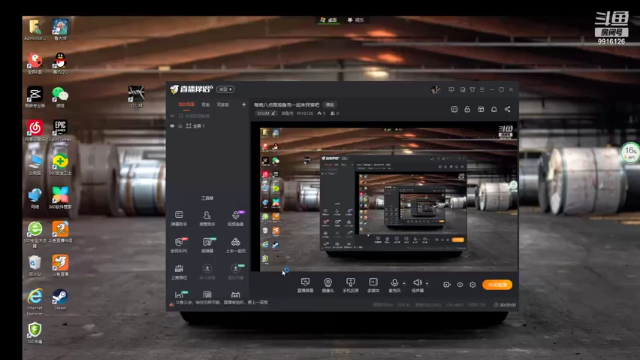
Task: Toggle the preview eye icon near settings
Action: coord(460,284)
